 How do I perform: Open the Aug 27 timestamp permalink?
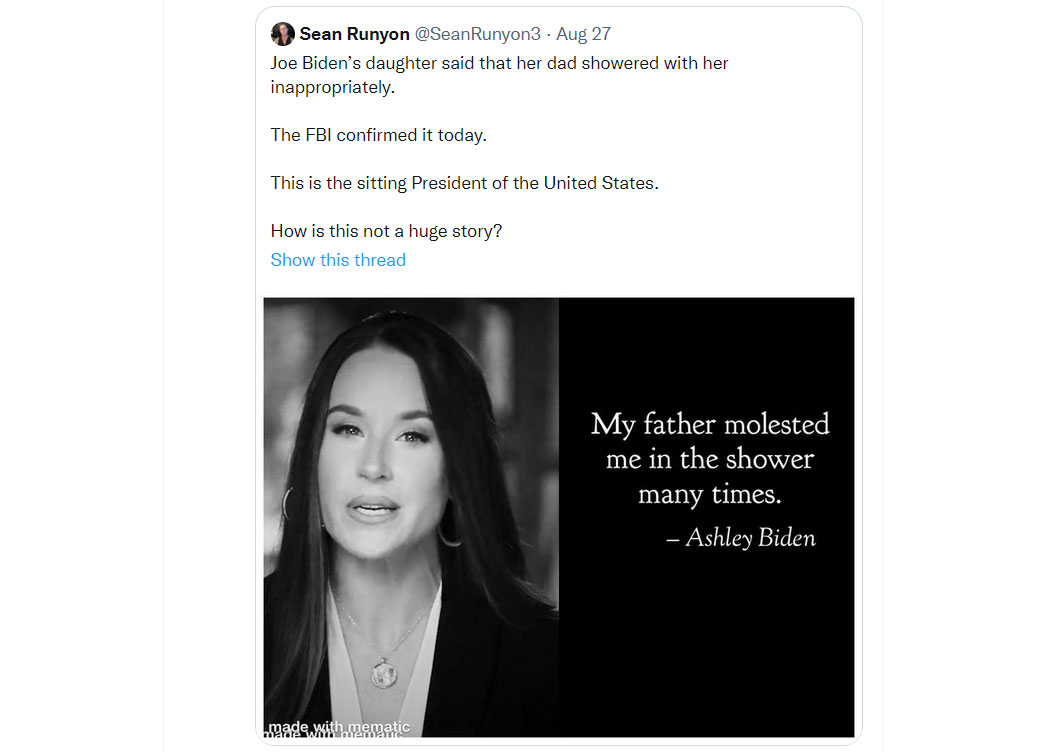[x=583, y=34]
